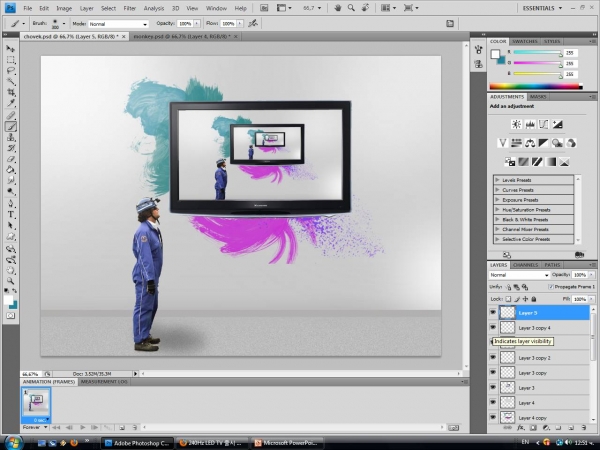This screenshot has width=600, height=450.
Task: Select the Dodge tool
Action: click(x=11, y=191)
